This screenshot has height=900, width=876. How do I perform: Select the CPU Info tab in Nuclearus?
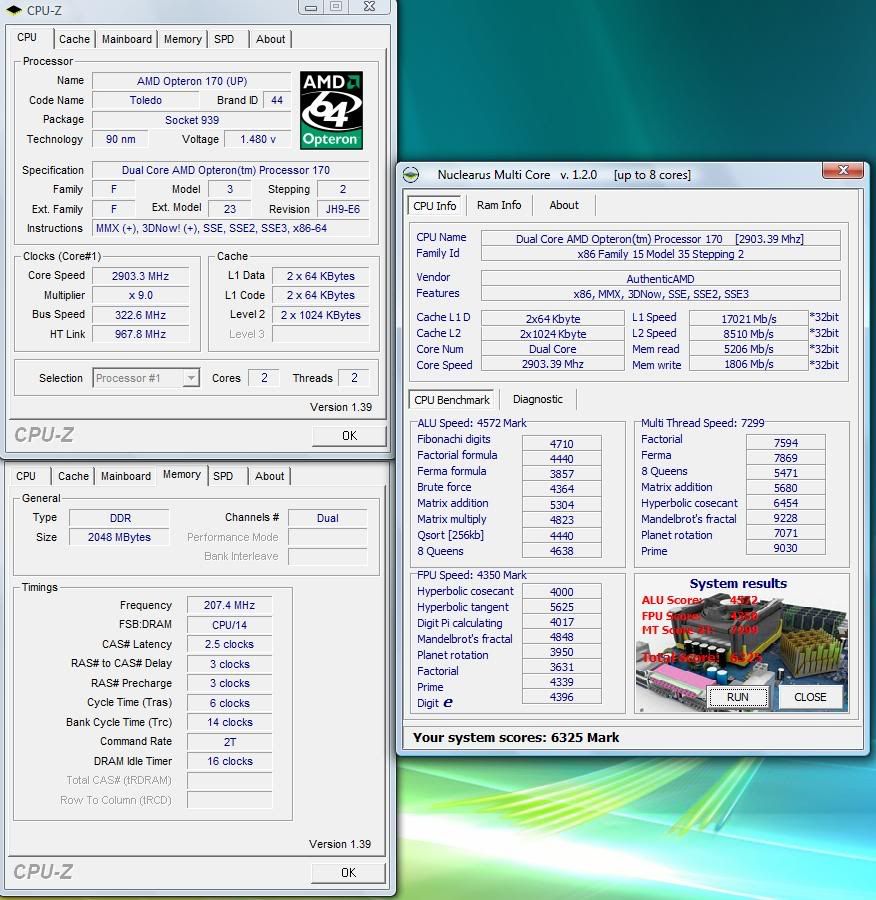[x=435, y=205]
